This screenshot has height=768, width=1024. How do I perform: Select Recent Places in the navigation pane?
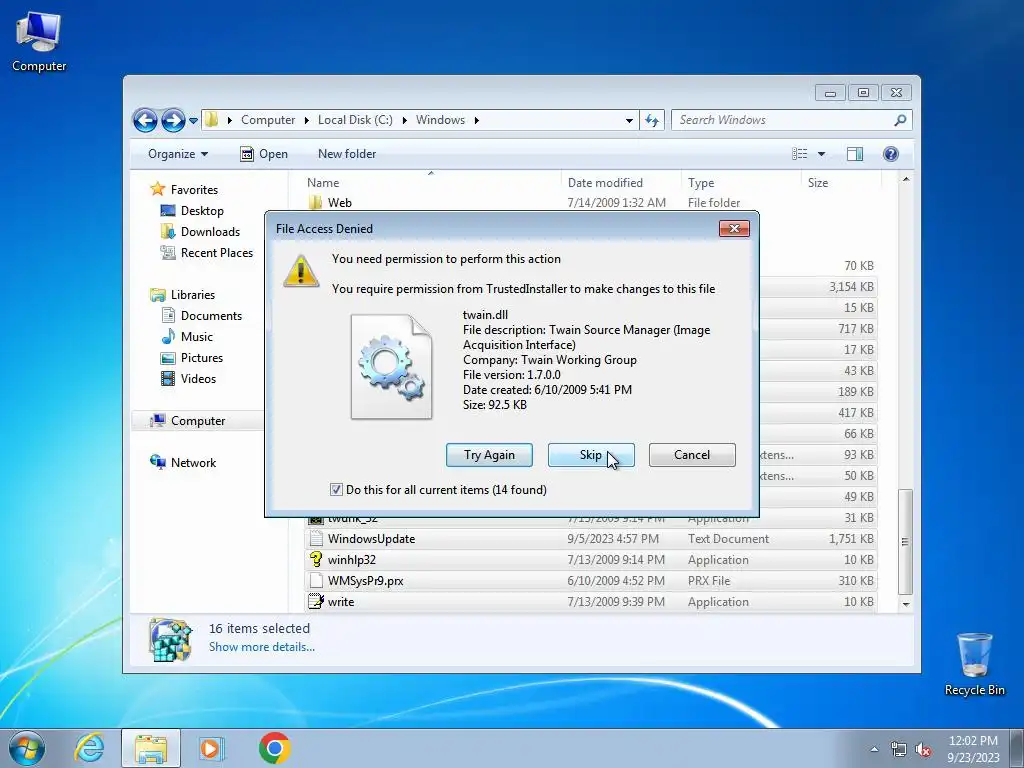click(x=216, y=253)
